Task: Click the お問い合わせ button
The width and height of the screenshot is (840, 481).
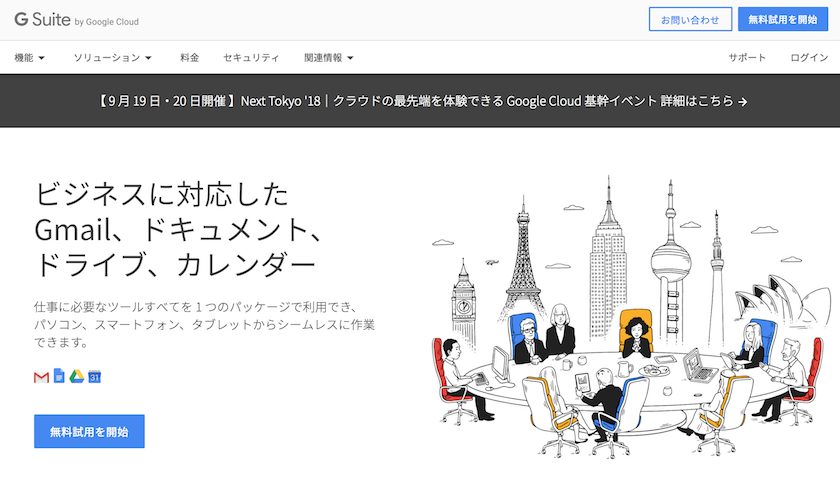Action: pos(690,19)
